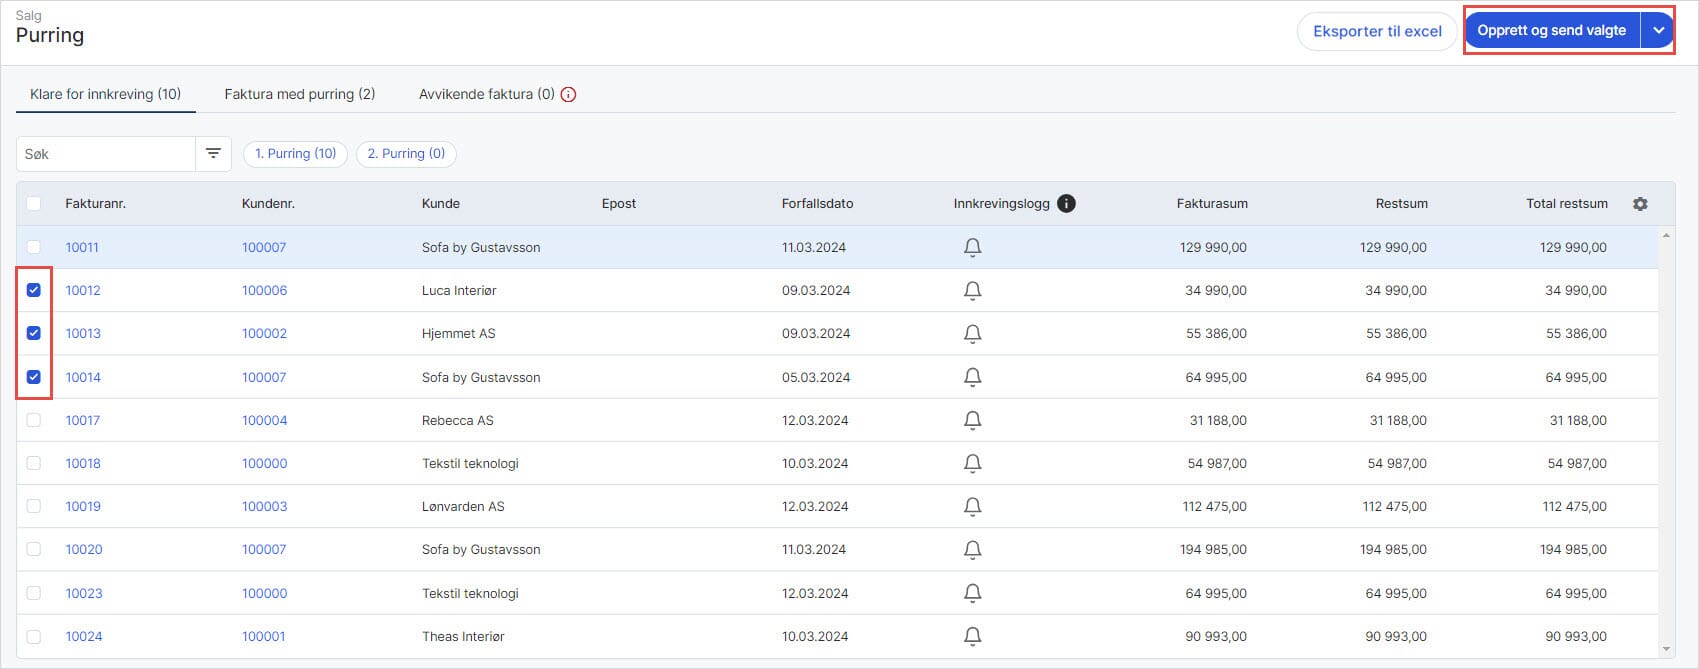Open the Avvikende faktura tab
This screenshot has height=669, width=1699.
[486, 94]
